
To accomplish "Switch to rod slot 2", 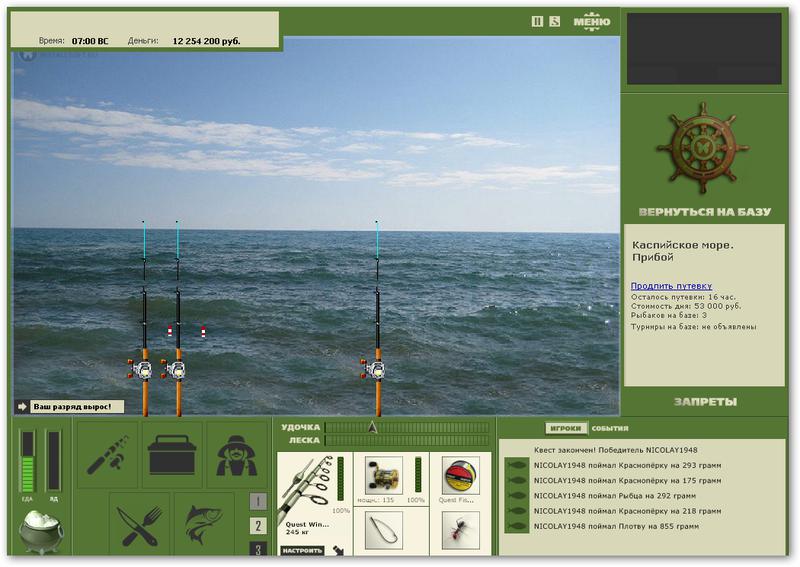I will [258, 526].
